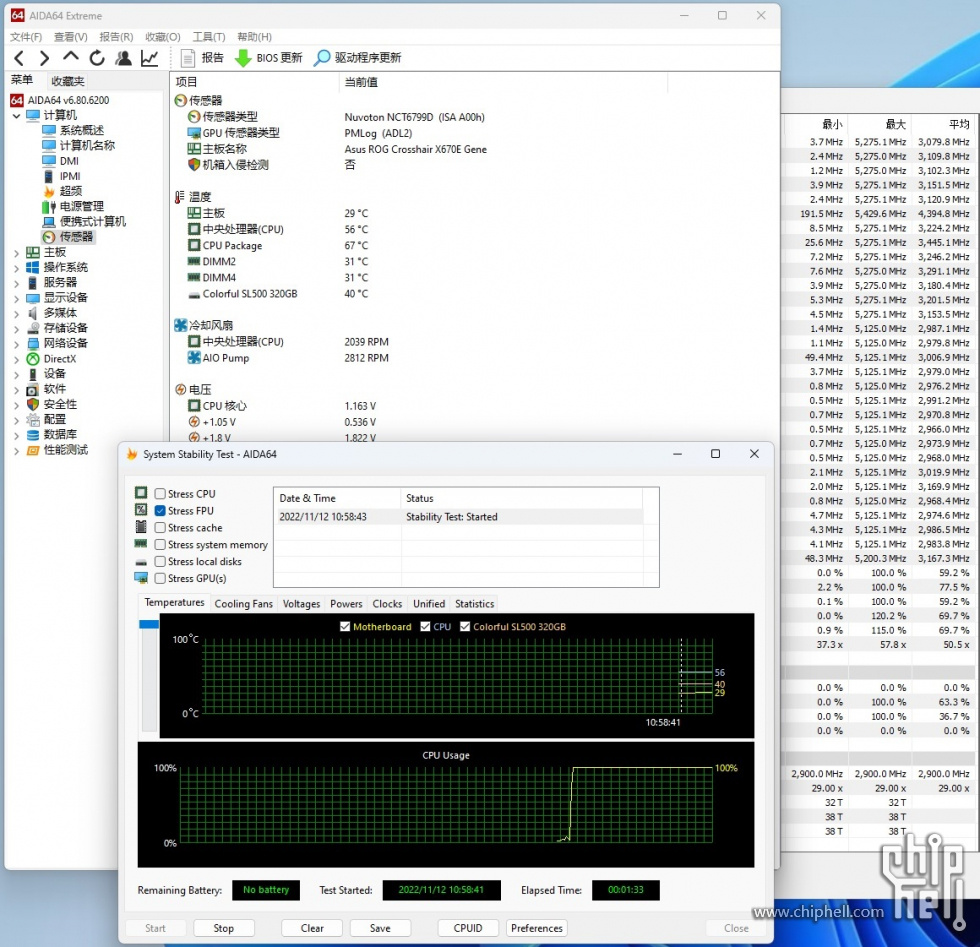Go forward with the right arrow toolbar icon
Screen dimensions: 980x947
(44, 58)
